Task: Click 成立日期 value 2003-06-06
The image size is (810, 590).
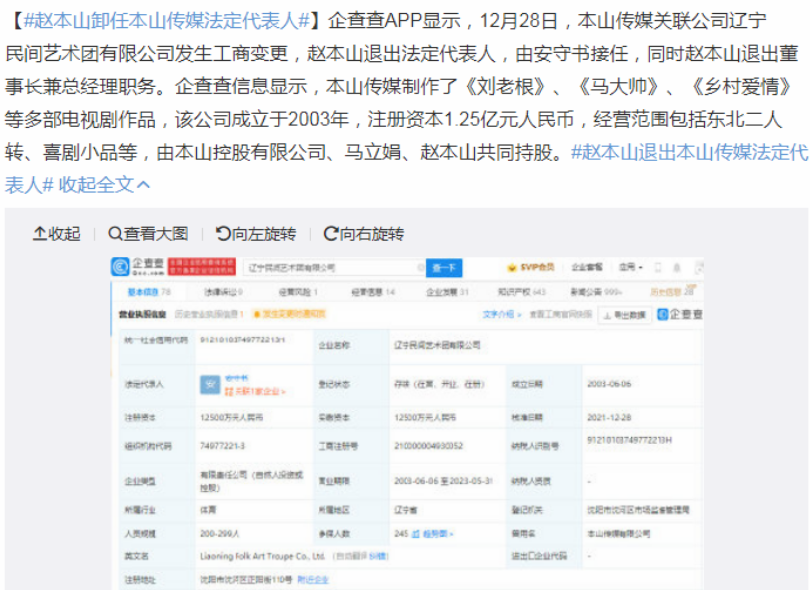Action: [609, 384]
